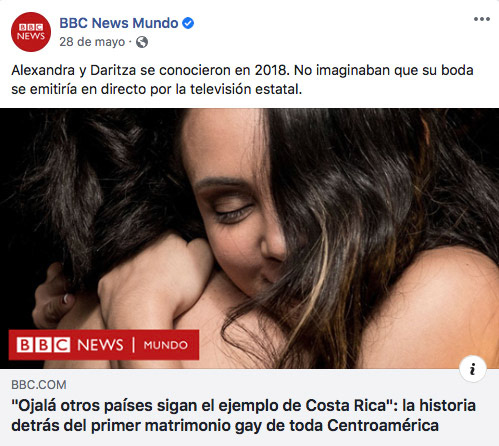Open the three-dot post options menu

click(x=482, y=19)
